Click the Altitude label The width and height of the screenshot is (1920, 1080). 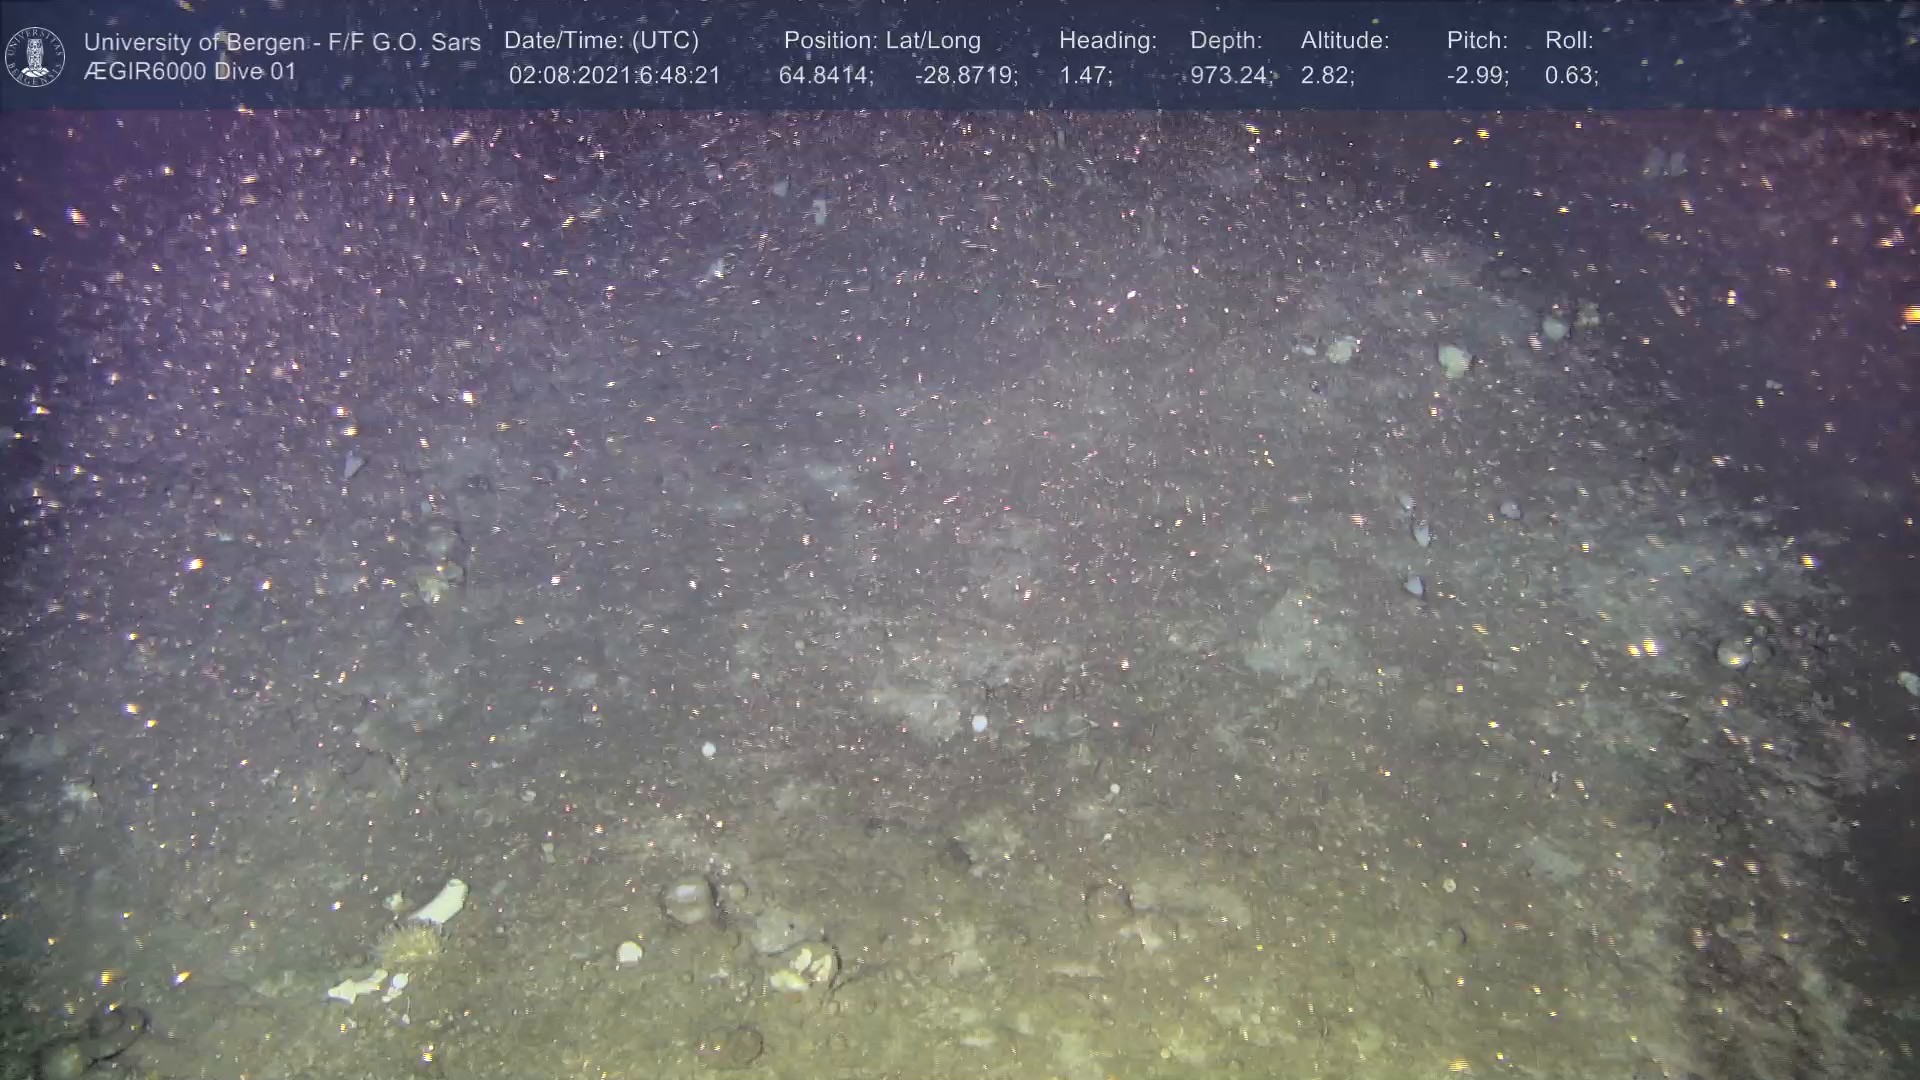1344,40
